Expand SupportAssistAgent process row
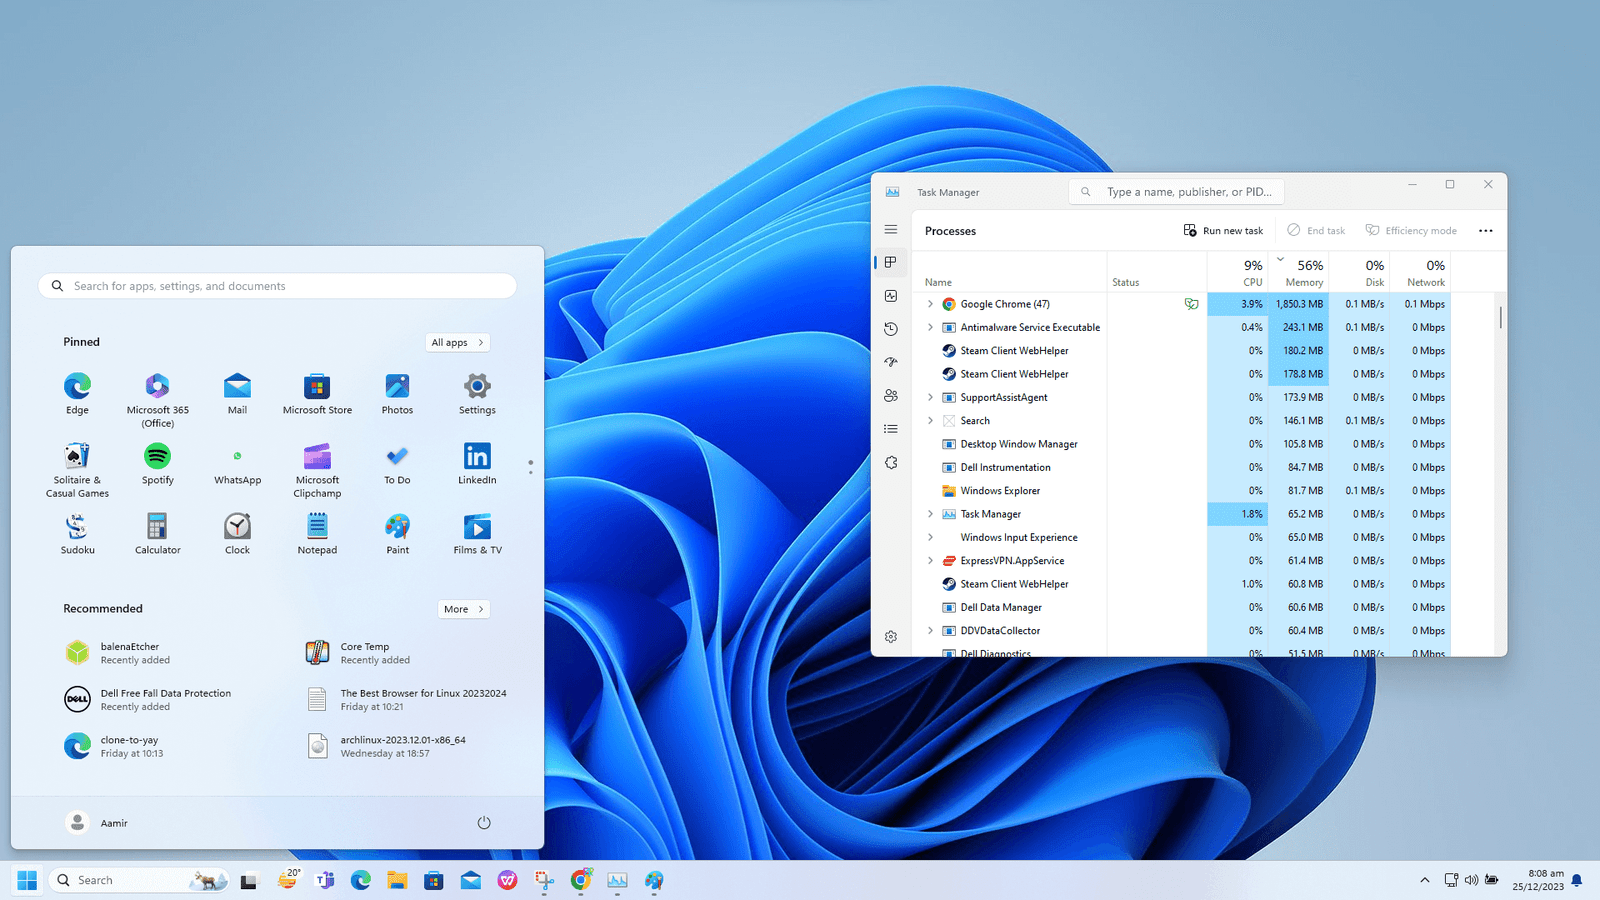This screenshot has width=1600, height=900. (930, 397)
